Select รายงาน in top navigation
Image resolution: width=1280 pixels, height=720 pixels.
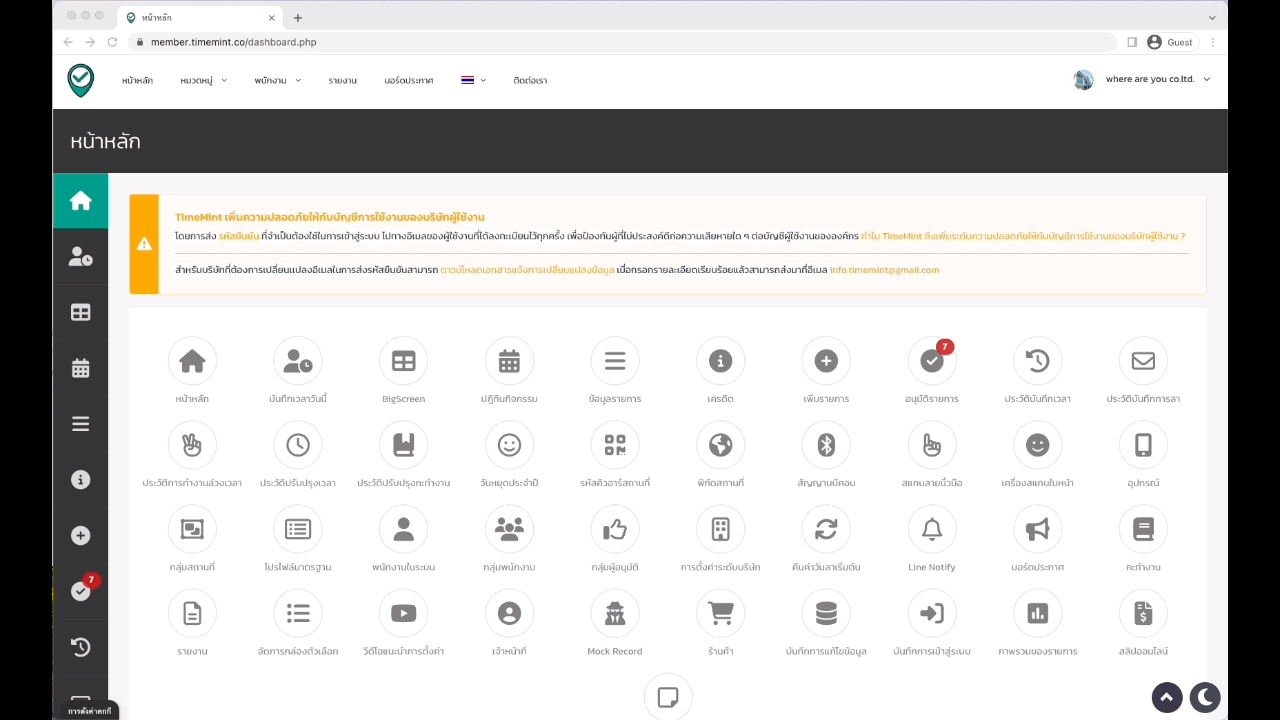coord(342,80)
